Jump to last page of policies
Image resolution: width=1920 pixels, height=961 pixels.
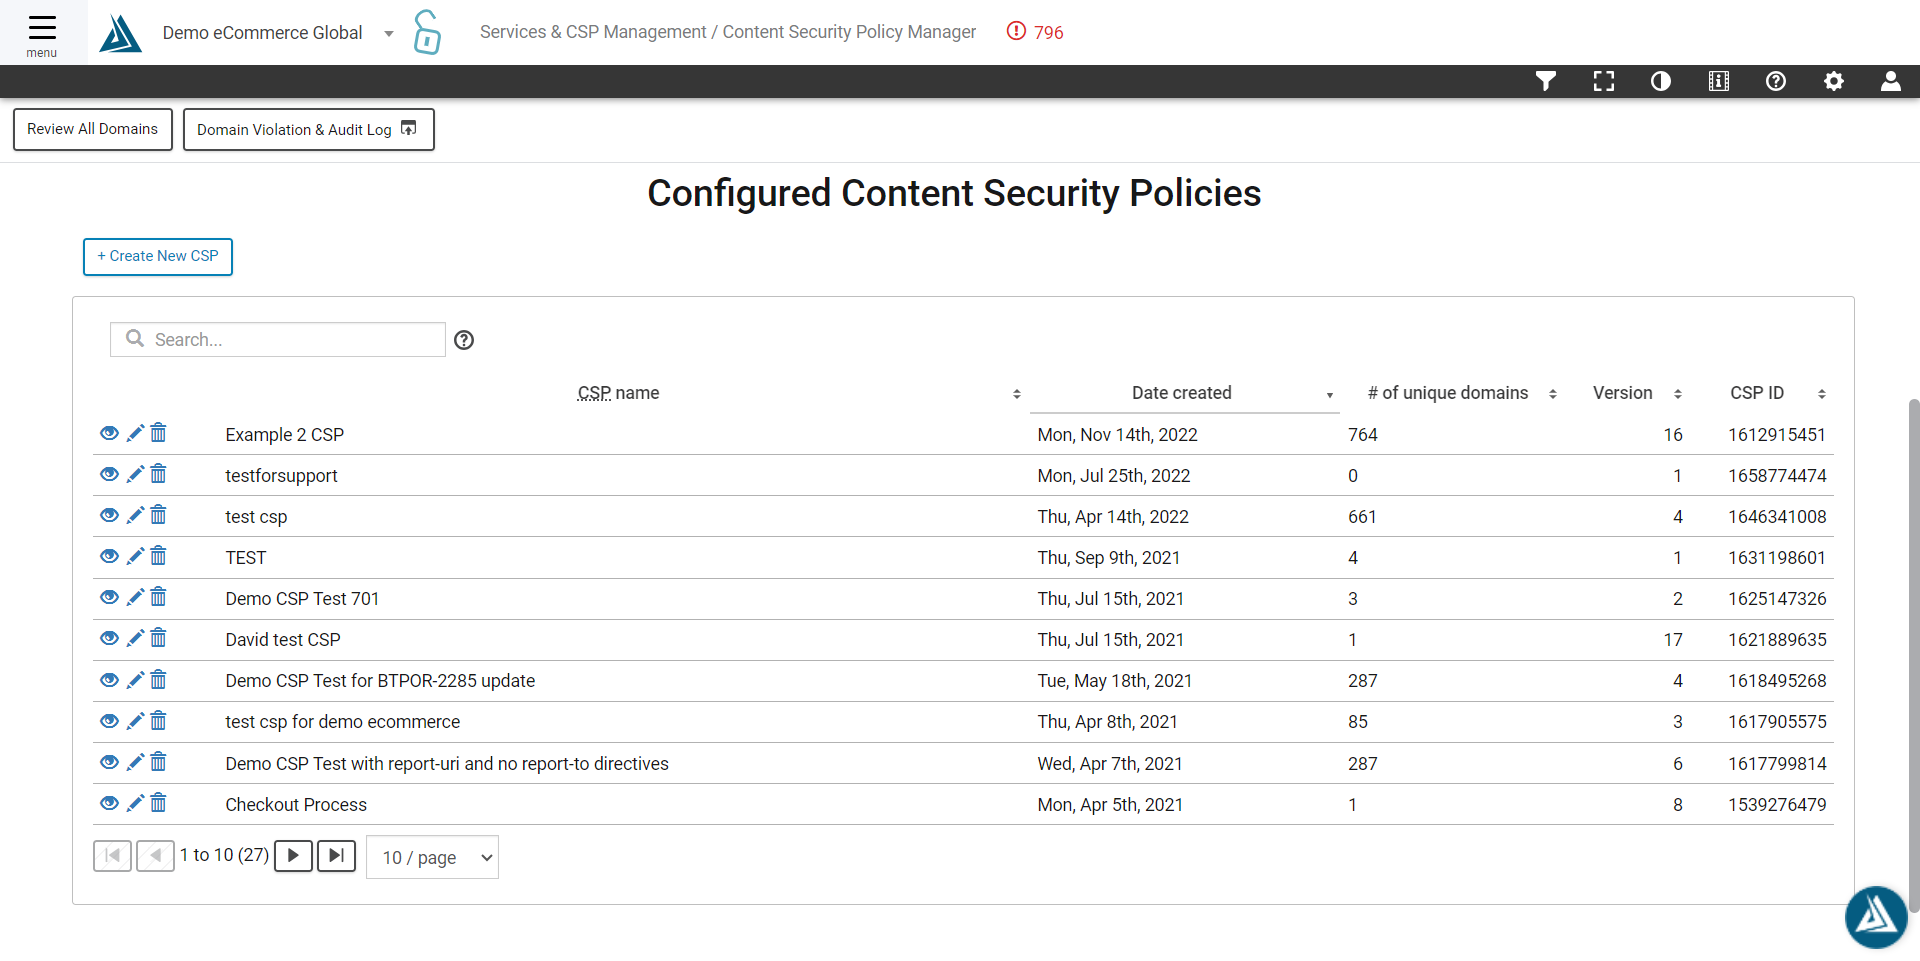[336, 855]
